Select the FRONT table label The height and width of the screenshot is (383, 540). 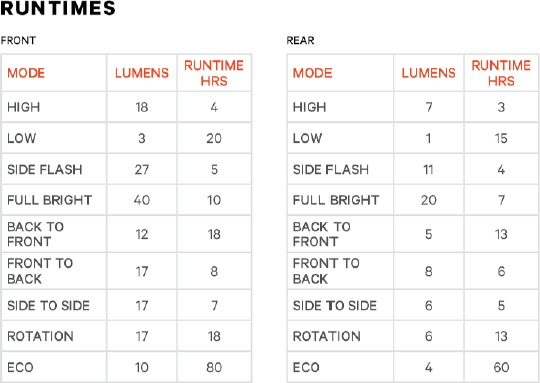pos(18,41)
